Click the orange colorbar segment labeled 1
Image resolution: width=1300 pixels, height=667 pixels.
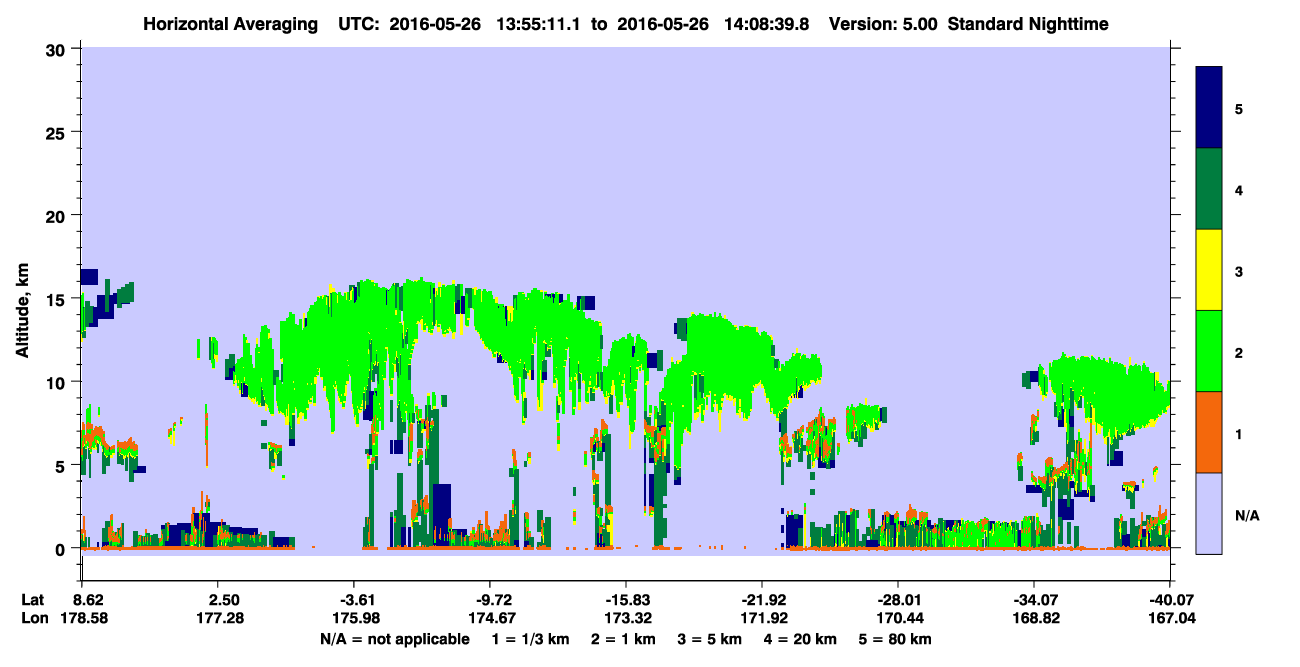click(x=1209, y=432)
